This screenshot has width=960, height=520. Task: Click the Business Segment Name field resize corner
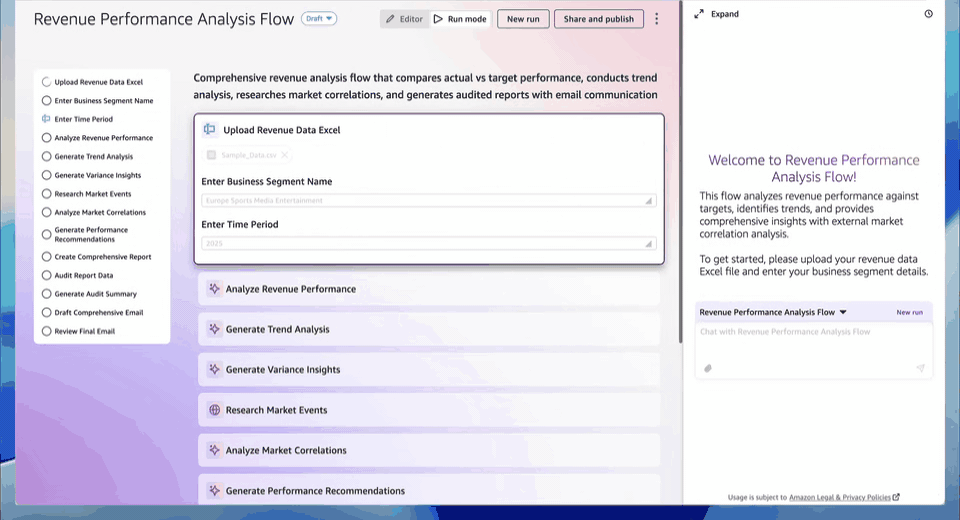coord(648,201)
